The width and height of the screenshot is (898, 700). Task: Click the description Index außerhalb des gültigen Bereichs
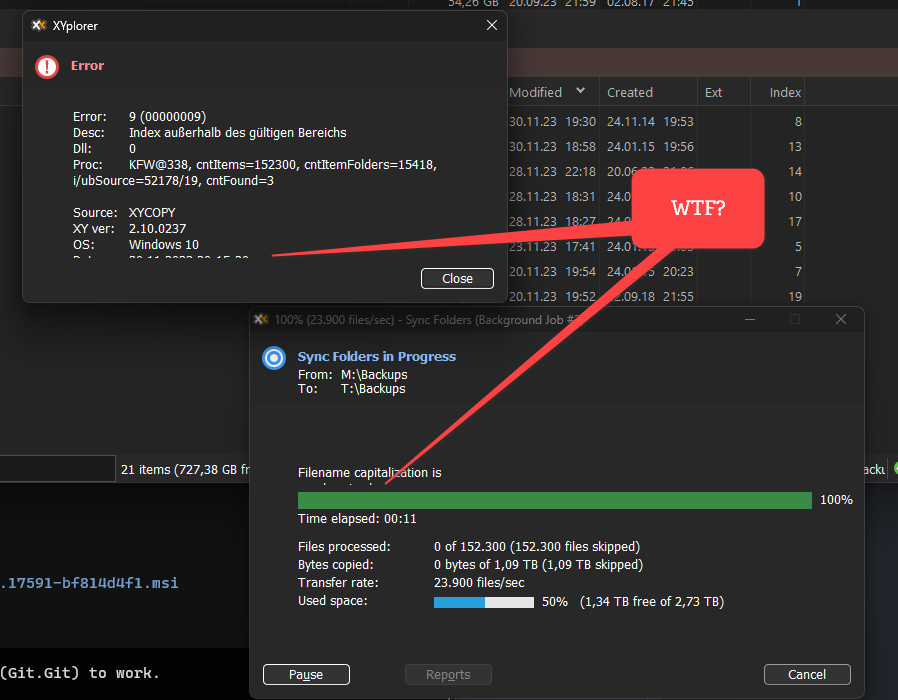(238, 133)
